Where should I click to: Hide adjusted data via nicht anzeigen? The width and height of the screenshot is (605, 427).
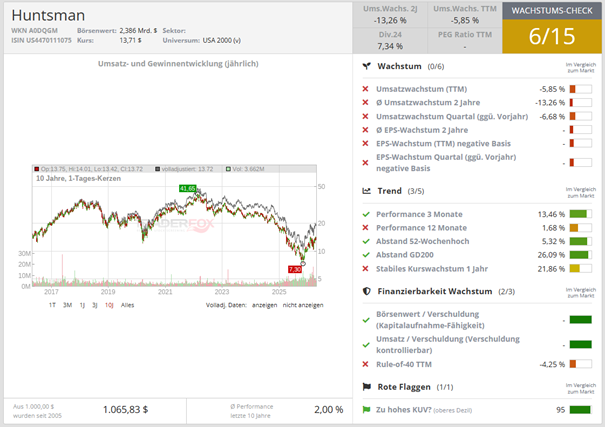[x=303, y=305]
